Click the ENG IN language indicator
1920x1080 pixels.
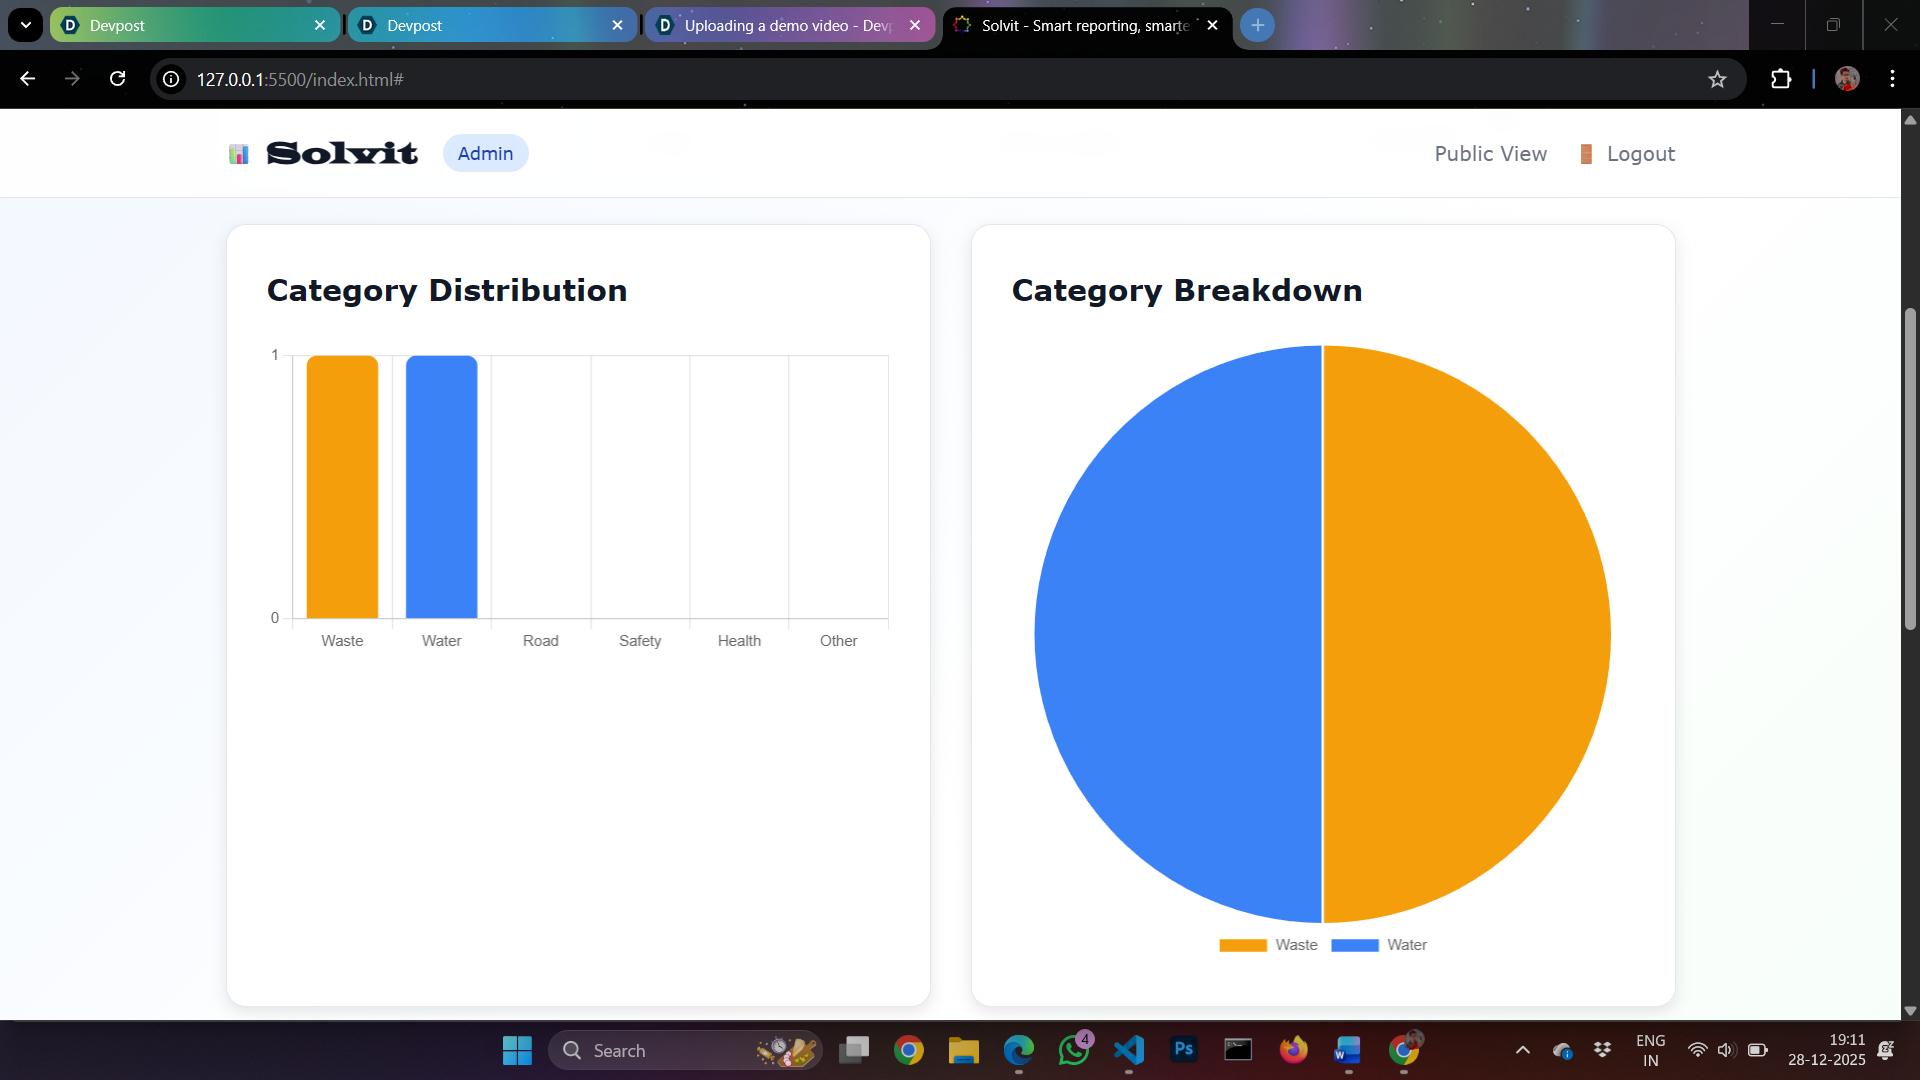tap(1650, 1050)
